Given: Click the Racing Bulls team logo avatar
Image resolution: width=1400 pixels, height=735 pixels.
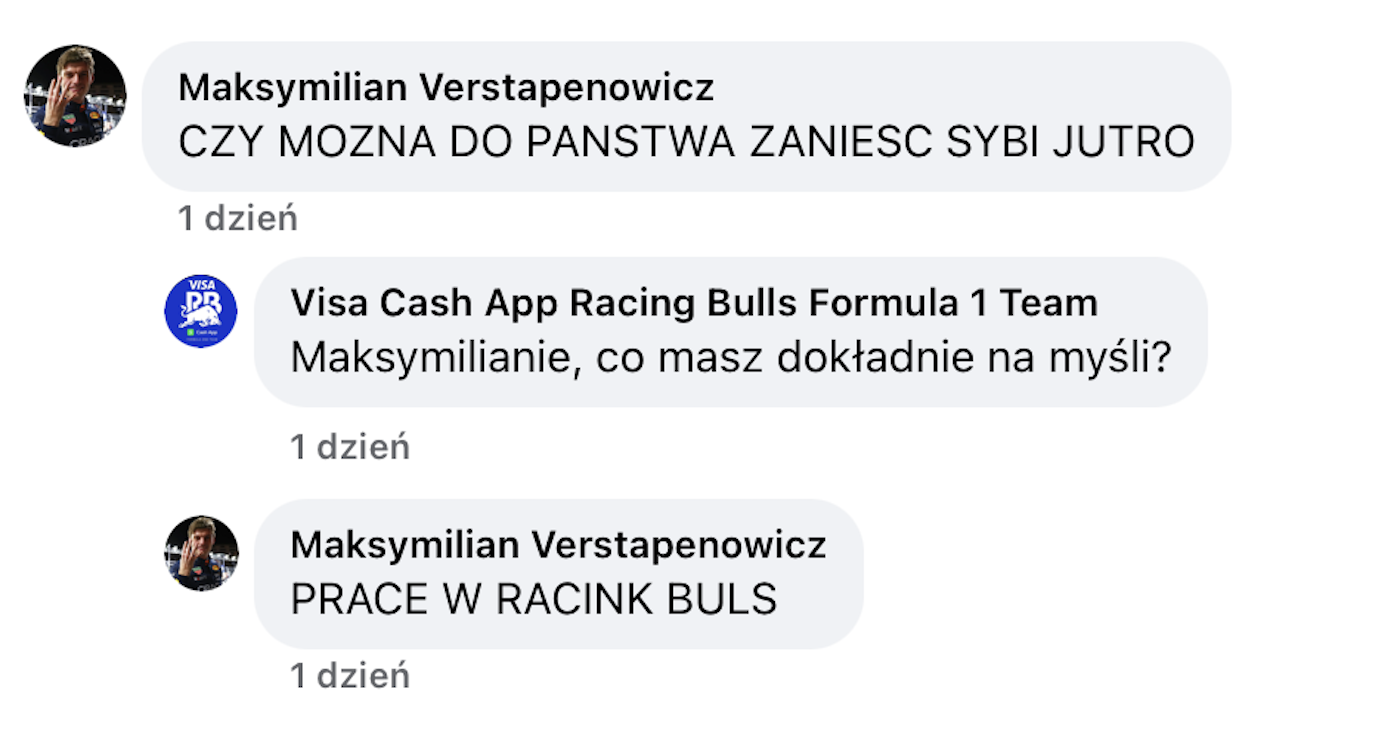Looking at the screenshot, I should 201,312.
